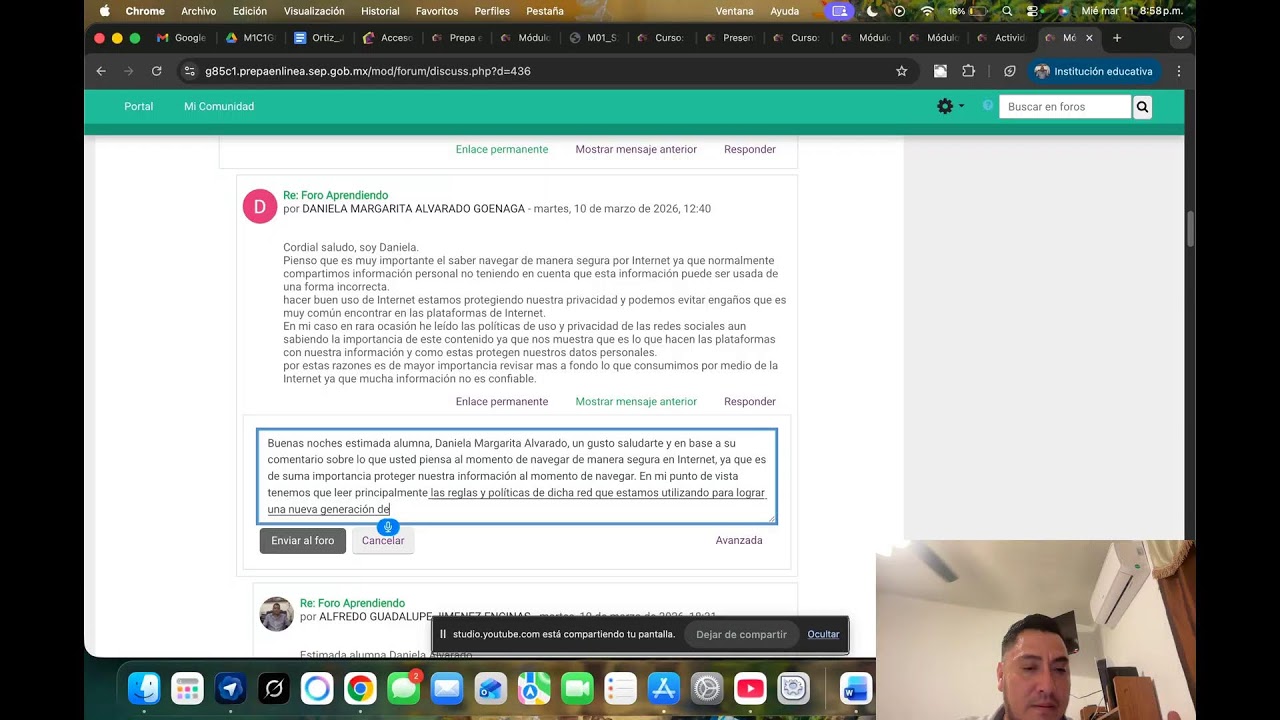The image size is (1280, 720).
Task: Open DANIELA MARGARITA ALVARADO GOENAGA profile link
Action: [413, 209]
